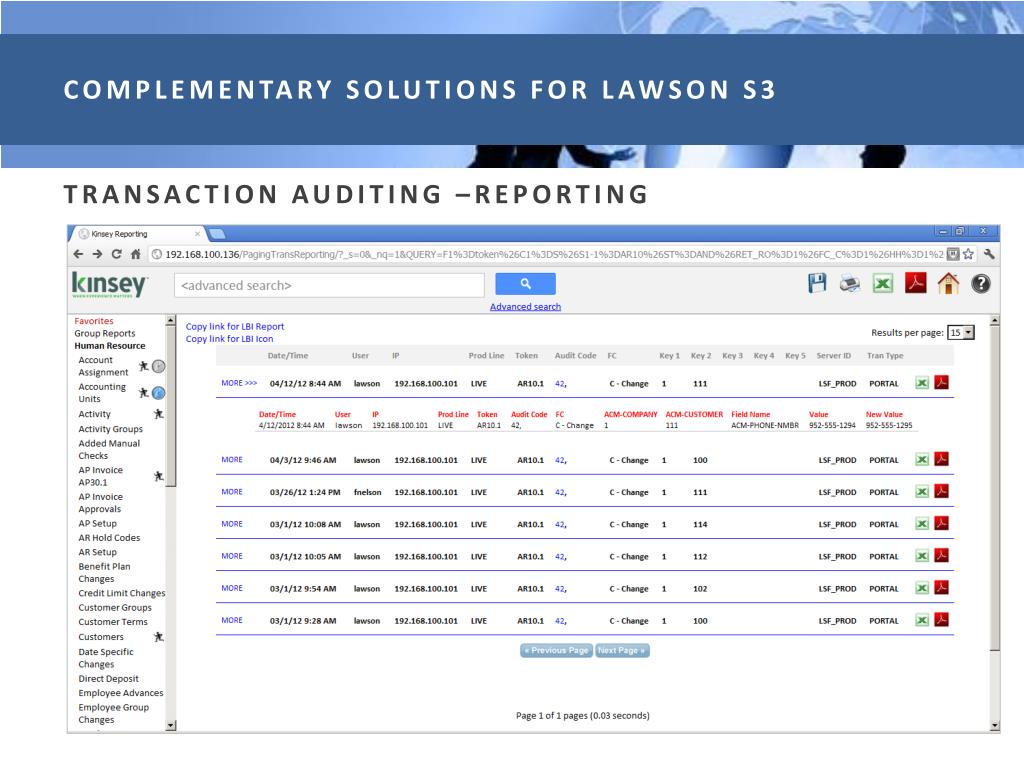Viewport: 1024px width, 768px height.
Task: Click Copy link for LBI Report
Action: point(235,326)
